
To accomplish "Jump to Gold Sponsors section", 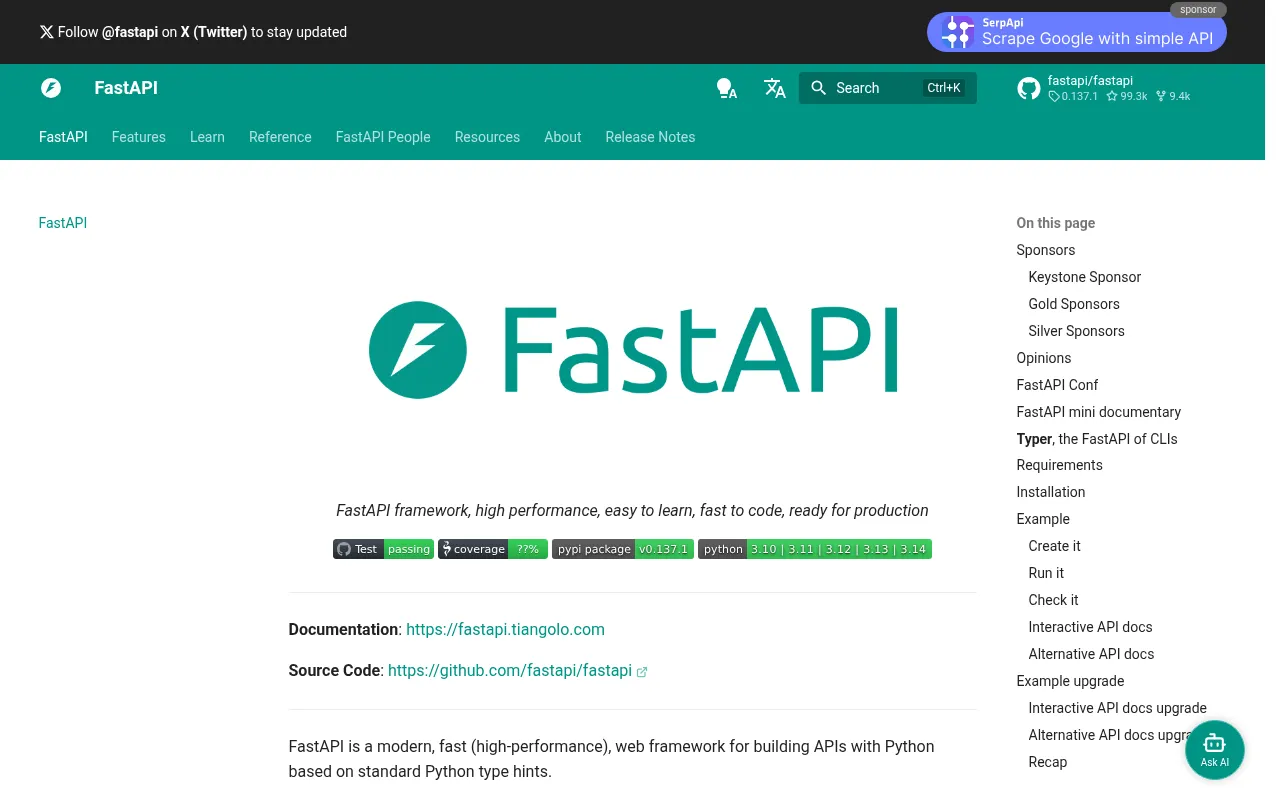I will click(1074, 304).
